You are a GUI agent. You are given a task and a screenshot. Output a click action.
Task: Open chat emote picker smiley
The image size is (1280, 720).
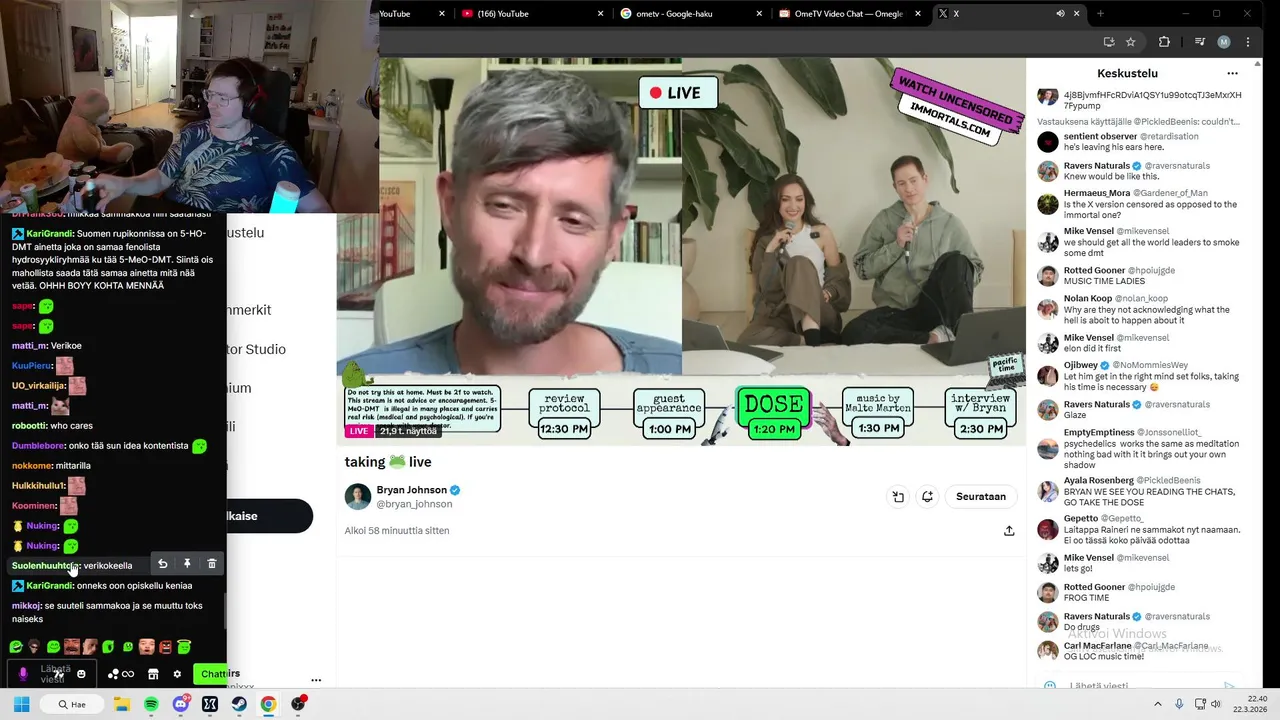coord(81,674)
